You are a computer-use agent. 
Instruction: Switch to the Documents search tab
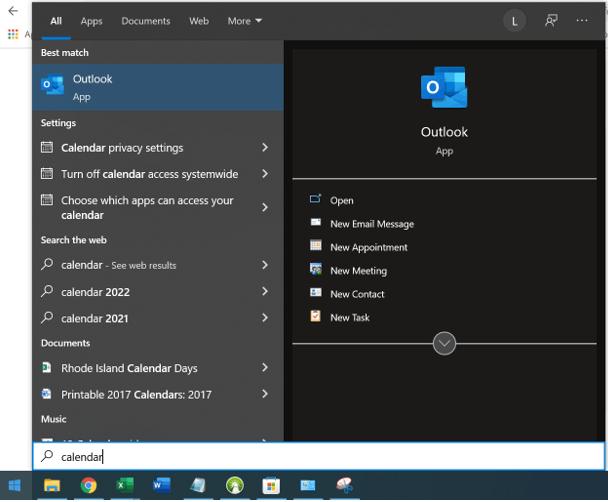click(146, 21)
